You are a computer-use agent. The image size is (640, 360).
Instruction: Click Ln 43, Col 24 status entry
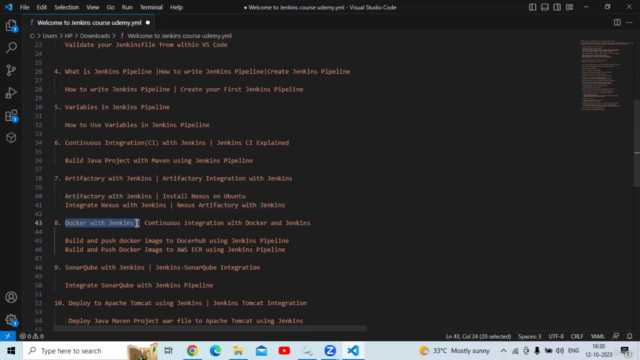pos(478,336)
